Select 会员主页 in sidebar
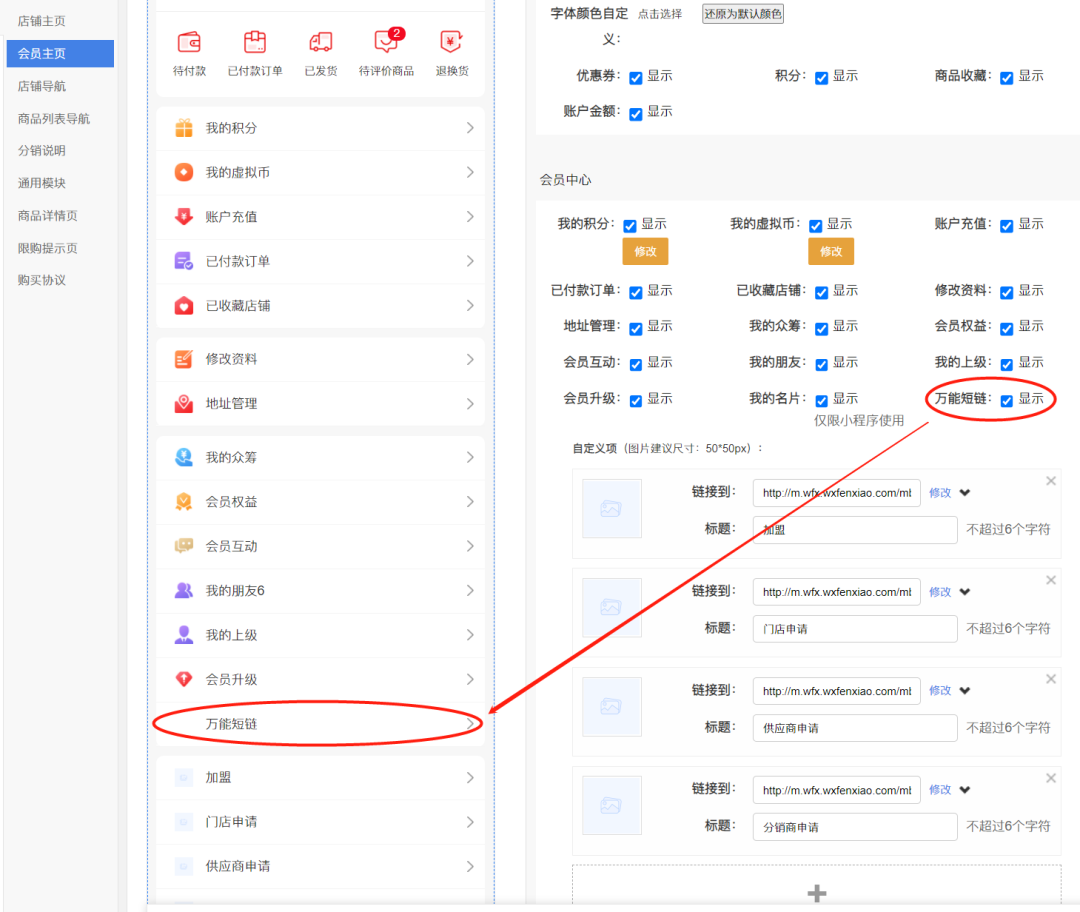 [x=60, y=54]
